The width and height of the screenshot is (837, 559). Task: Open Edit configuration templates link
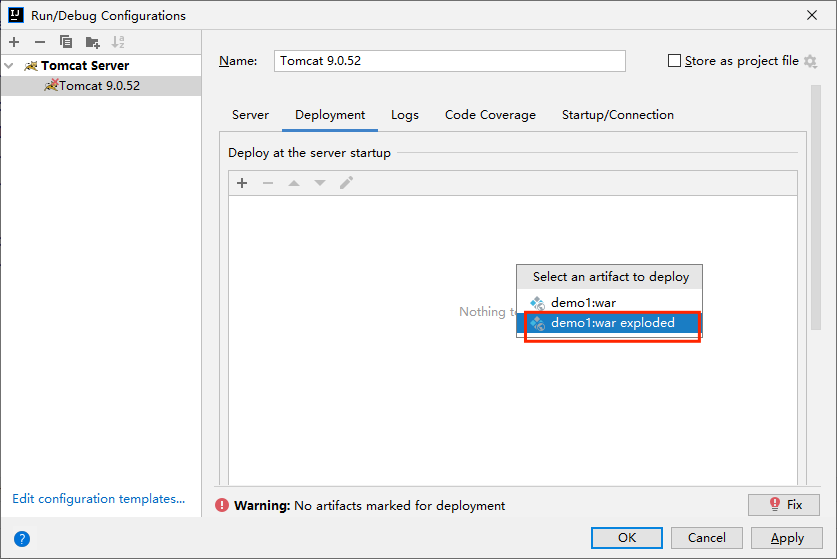coord(99,499)
